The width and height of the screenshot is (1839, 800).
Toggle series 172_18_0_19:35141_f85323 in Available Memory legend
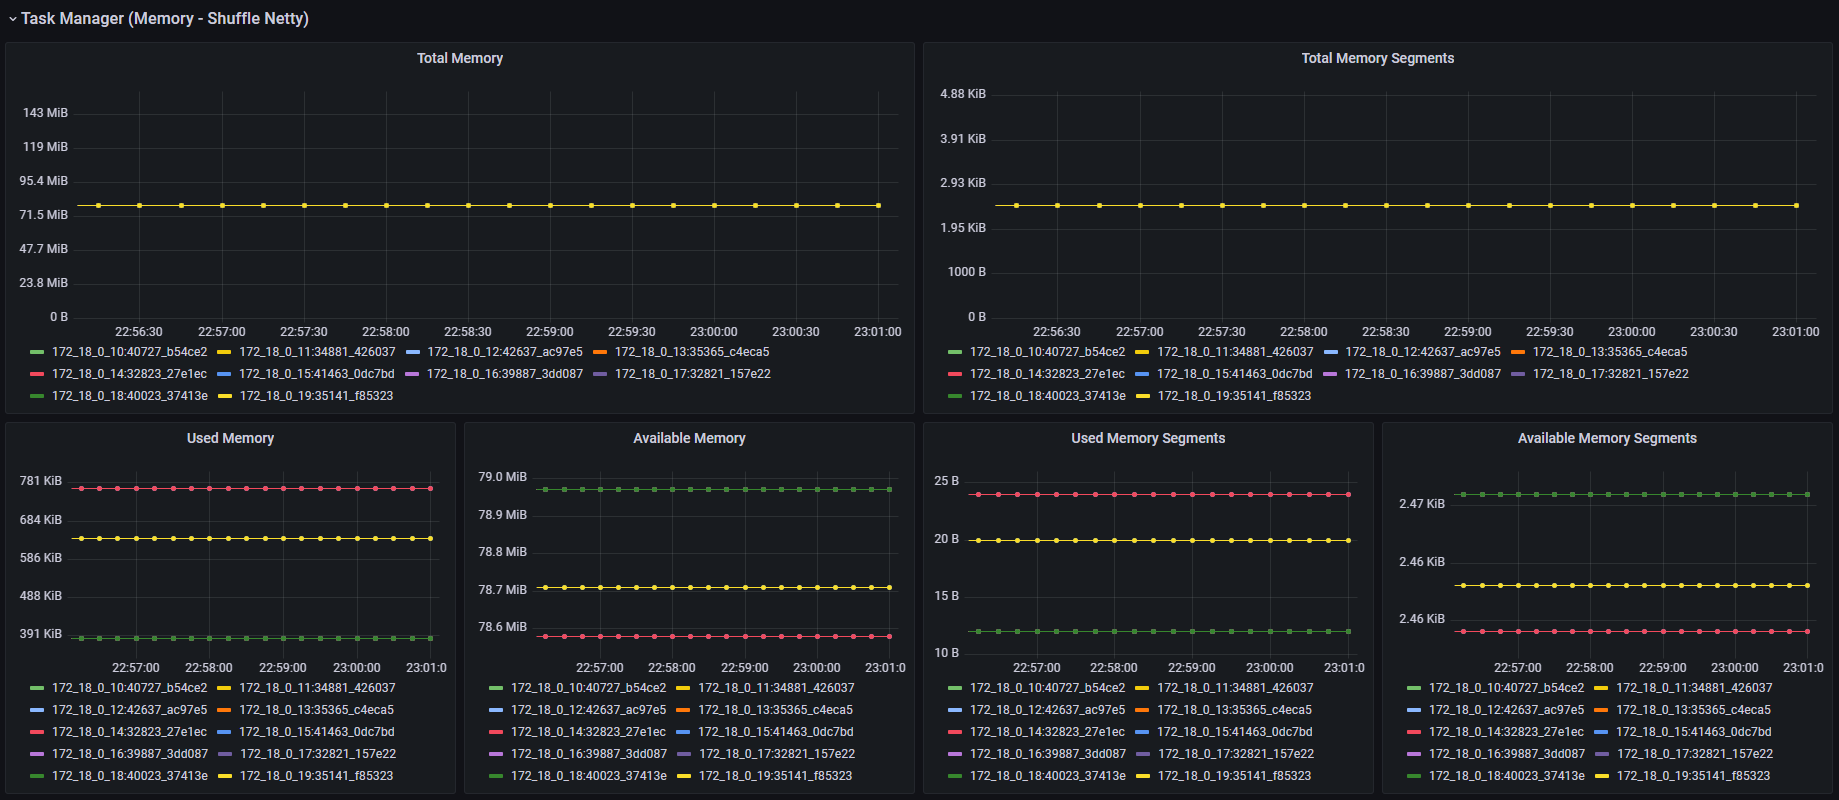(775, 776)
